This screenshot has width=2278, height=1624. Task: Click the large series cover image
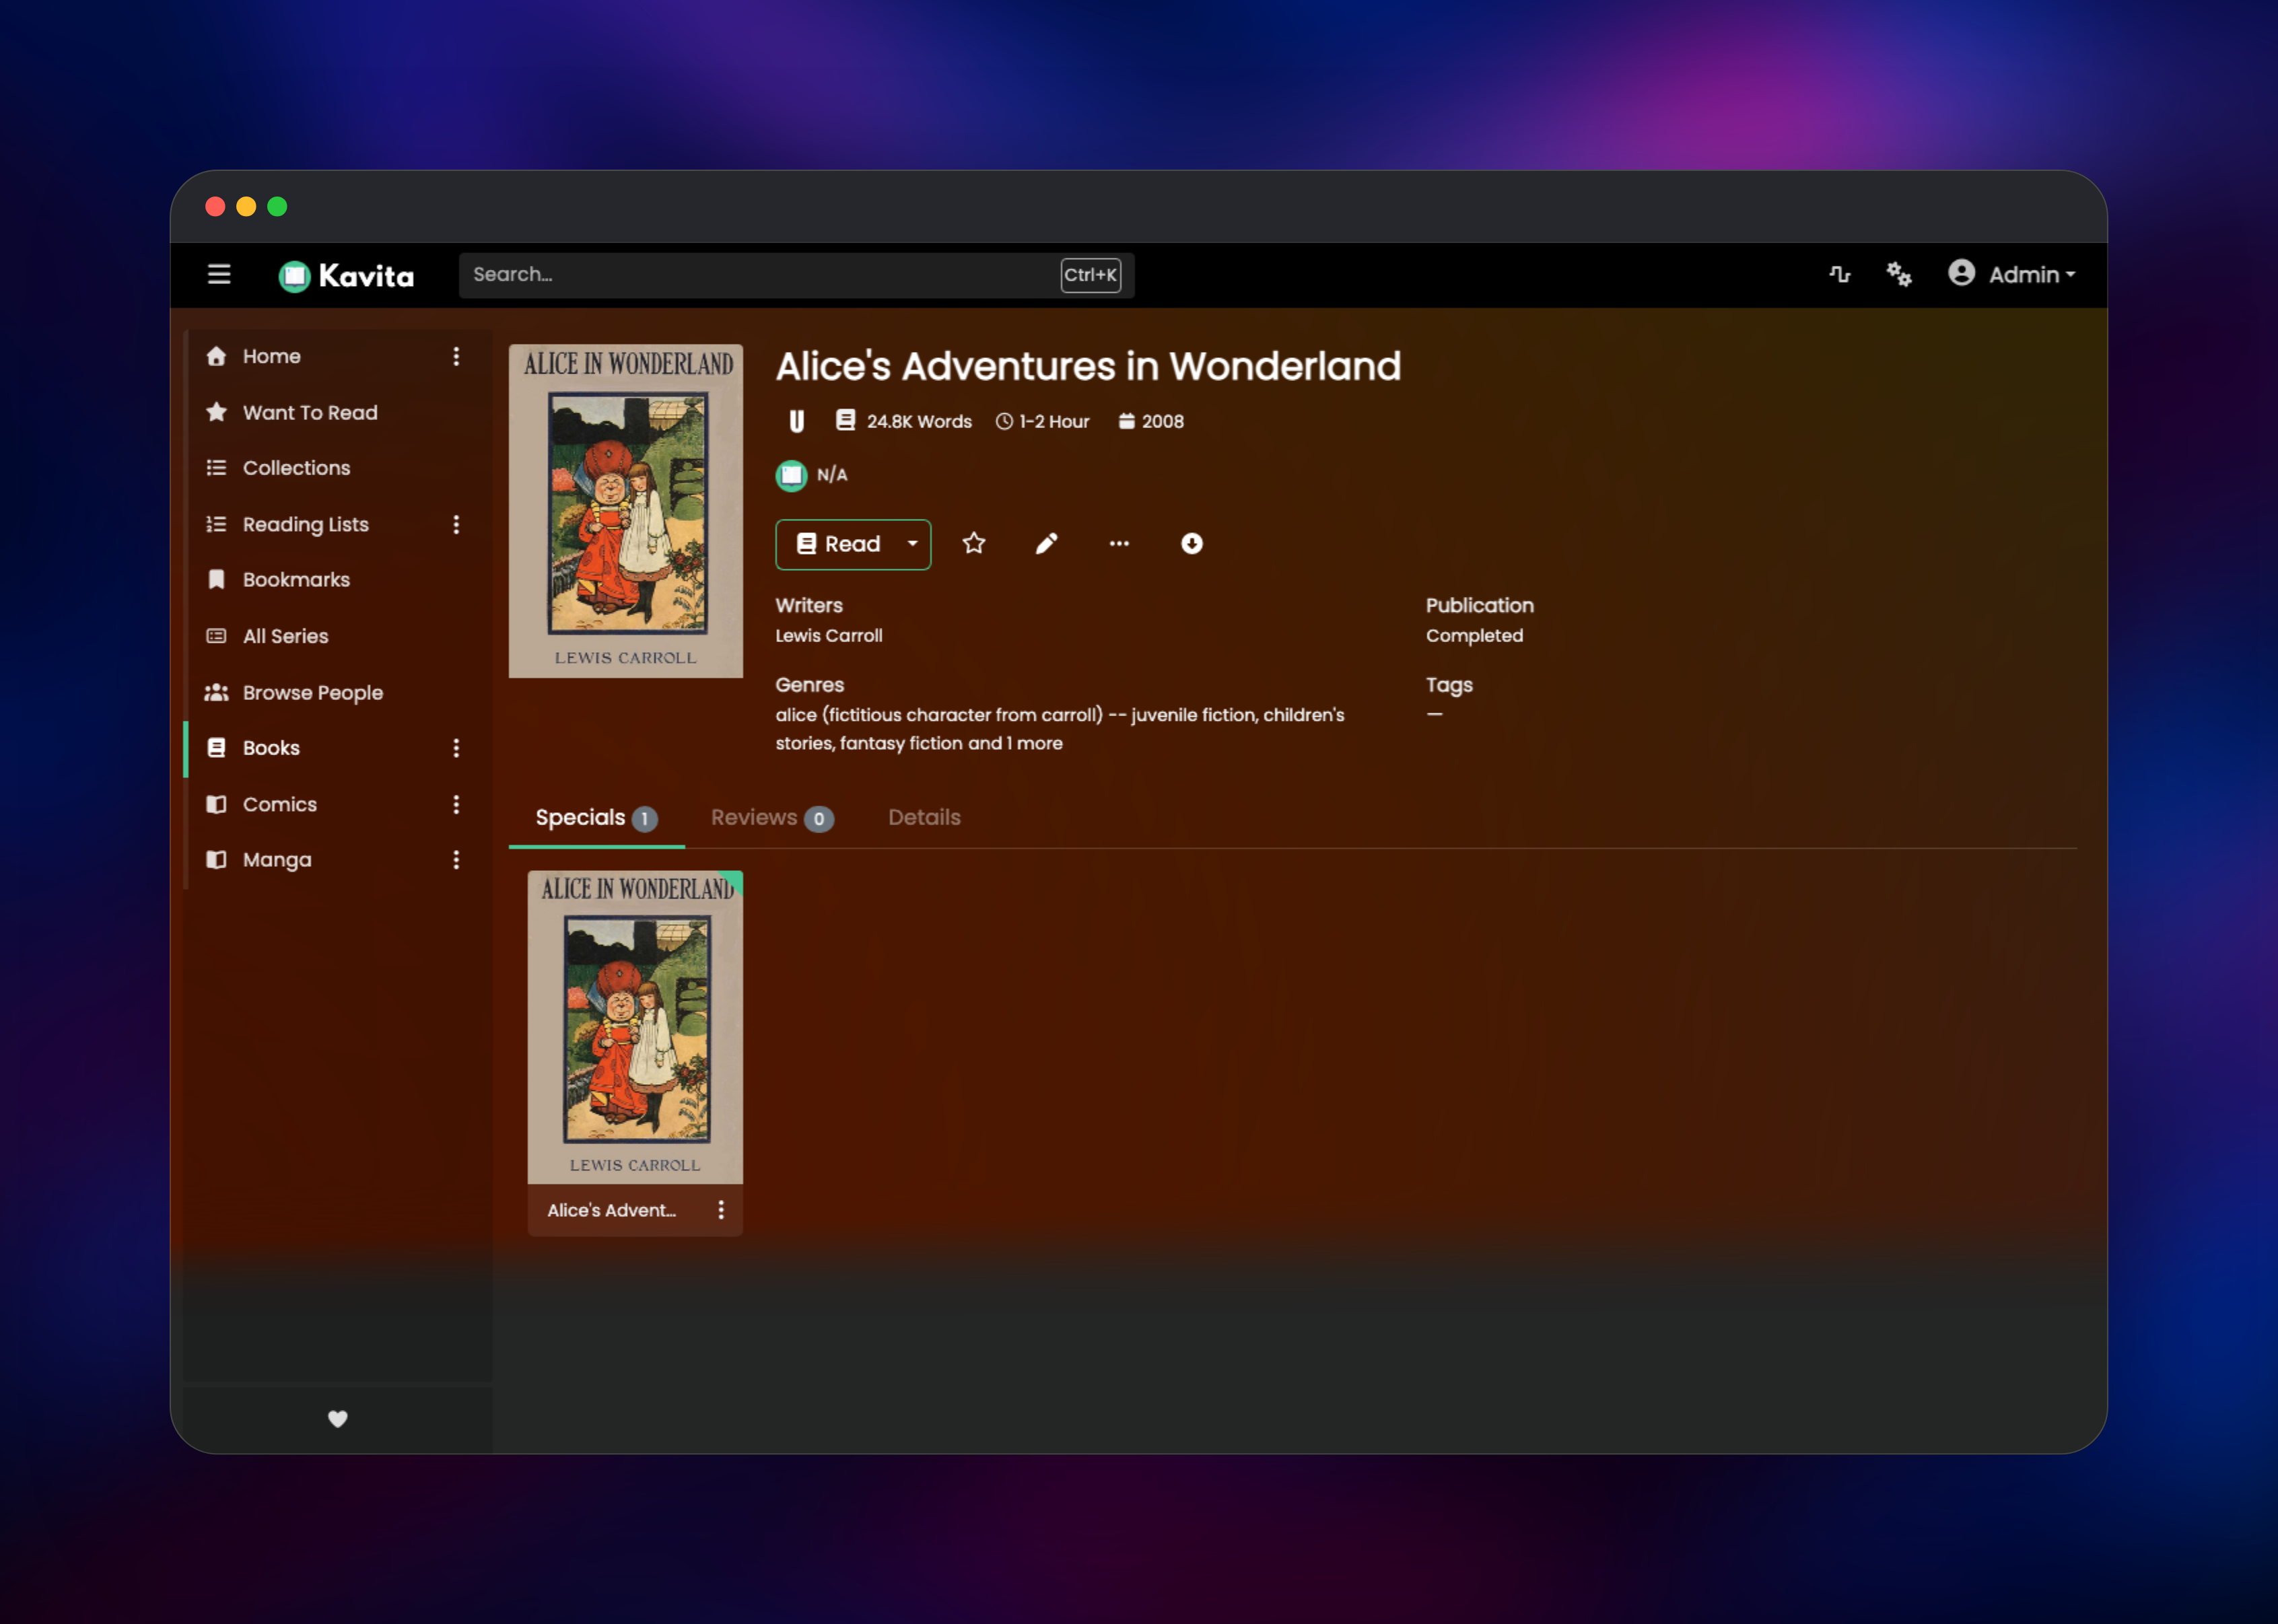tap(626, 511)
